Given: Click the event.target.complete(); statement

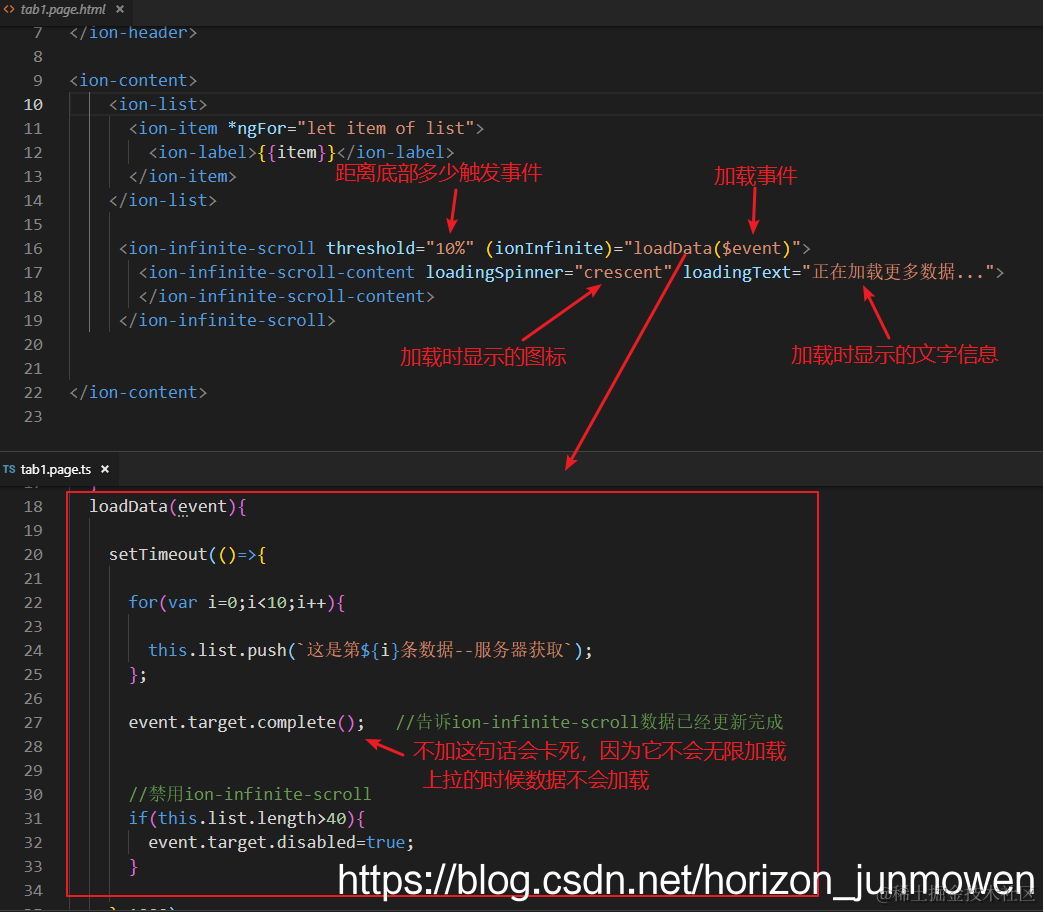Looking at the screenshot, I should (247, 722).
